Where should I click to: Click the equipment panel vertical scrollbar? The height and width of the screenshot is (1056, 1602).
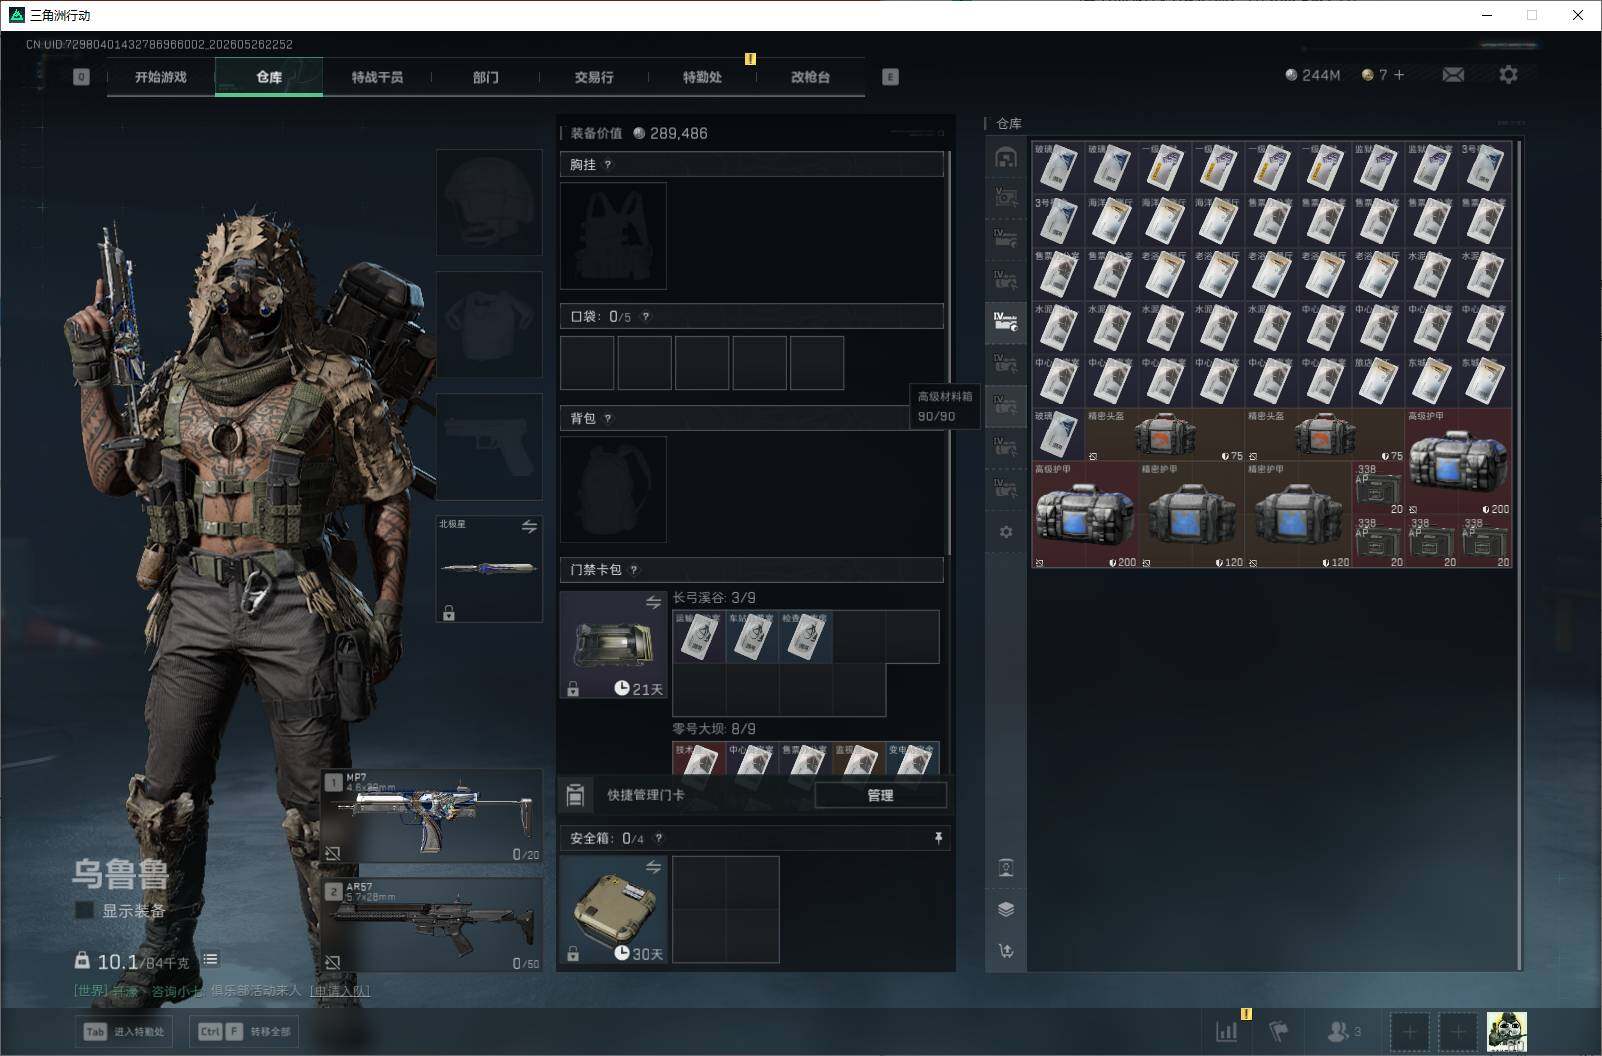click(x=948, y=353)
